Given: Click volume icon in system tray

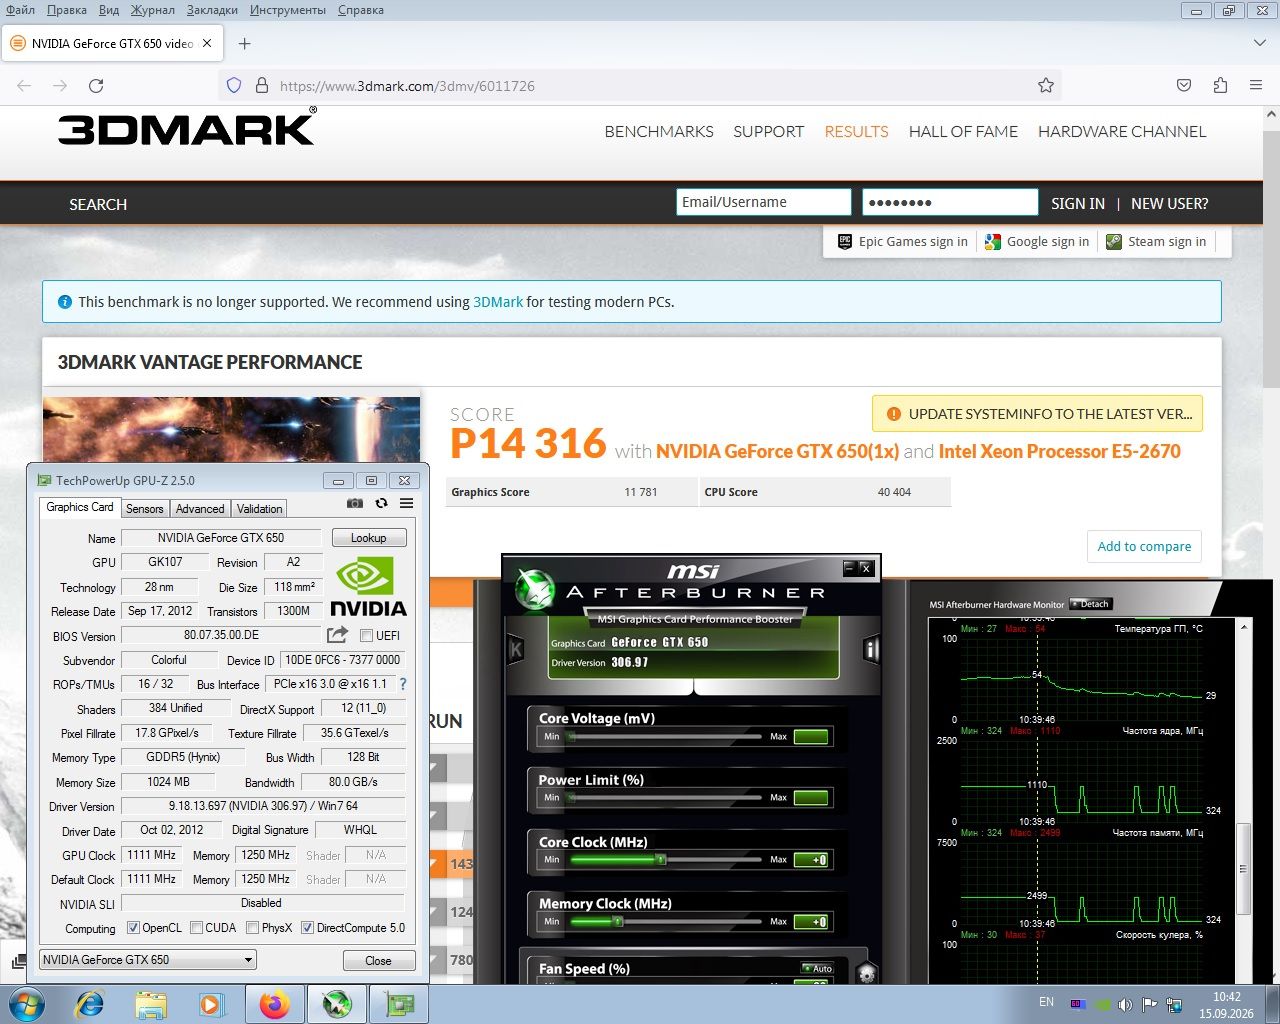Looking at the screenshot, I should [1125, 1004].
